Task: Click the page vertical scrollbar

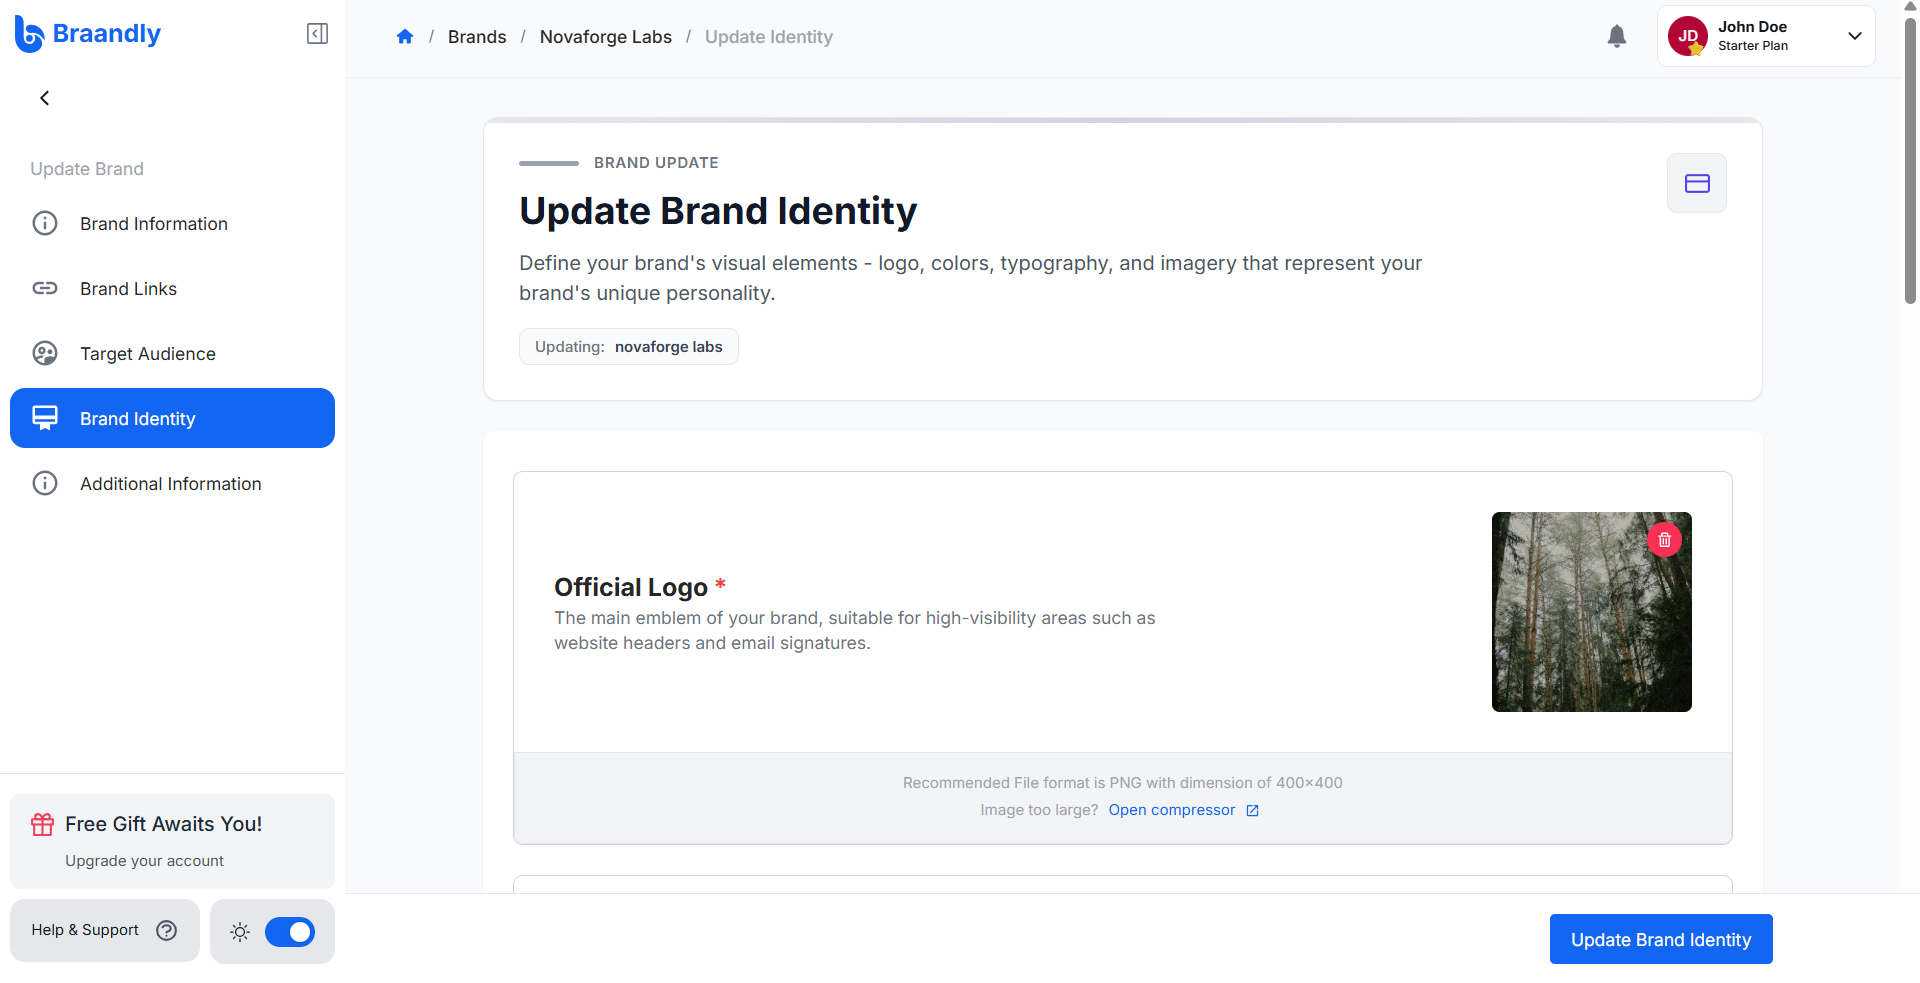Action: [1910, 160]
